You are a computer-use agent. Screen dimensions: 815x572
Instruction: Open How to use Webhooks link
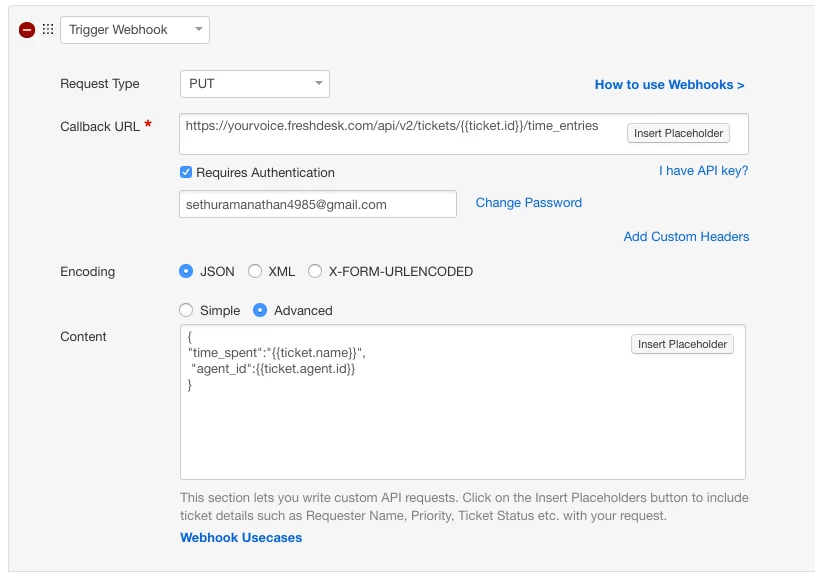[669, 85]
